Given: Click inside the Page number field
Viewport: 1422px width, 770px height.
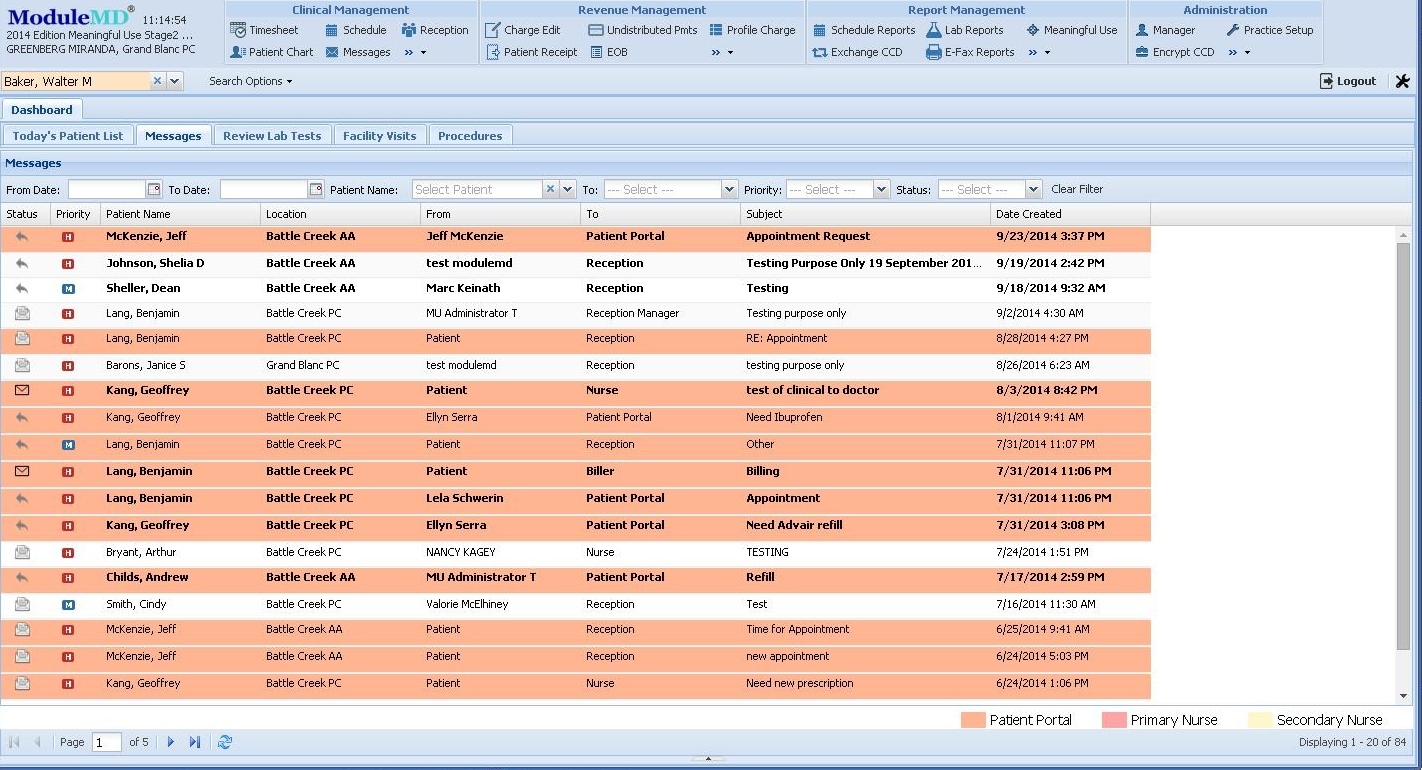Looking at the screenshot, I should click(105, 742).
